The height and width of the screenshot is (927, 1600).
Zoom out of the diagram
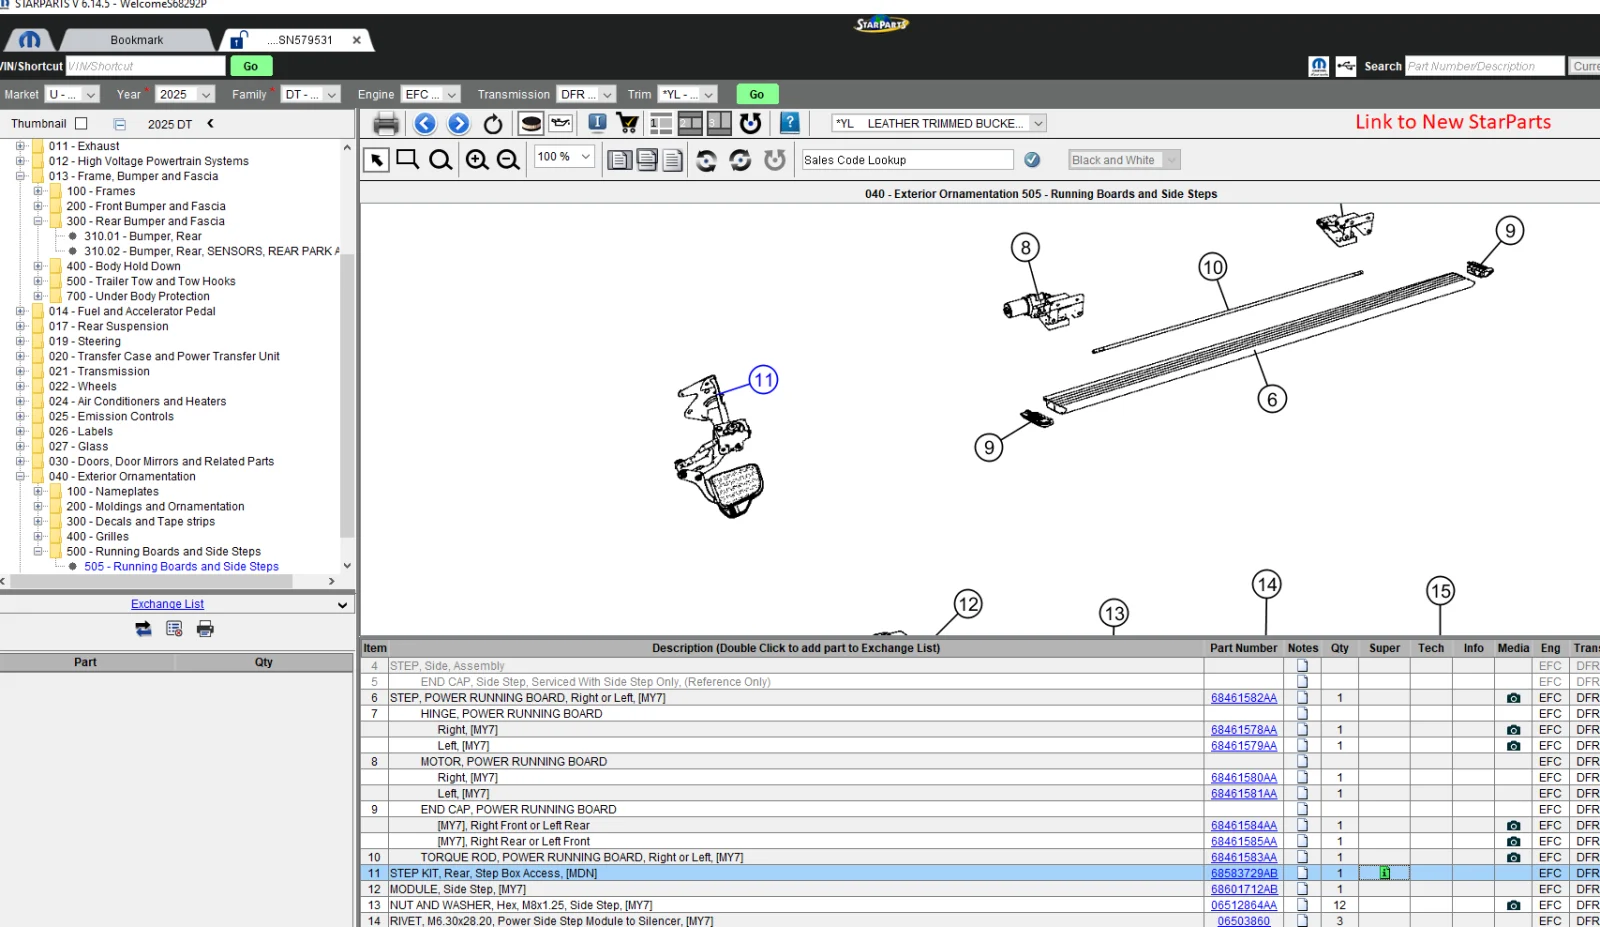[x=508, y=160]
